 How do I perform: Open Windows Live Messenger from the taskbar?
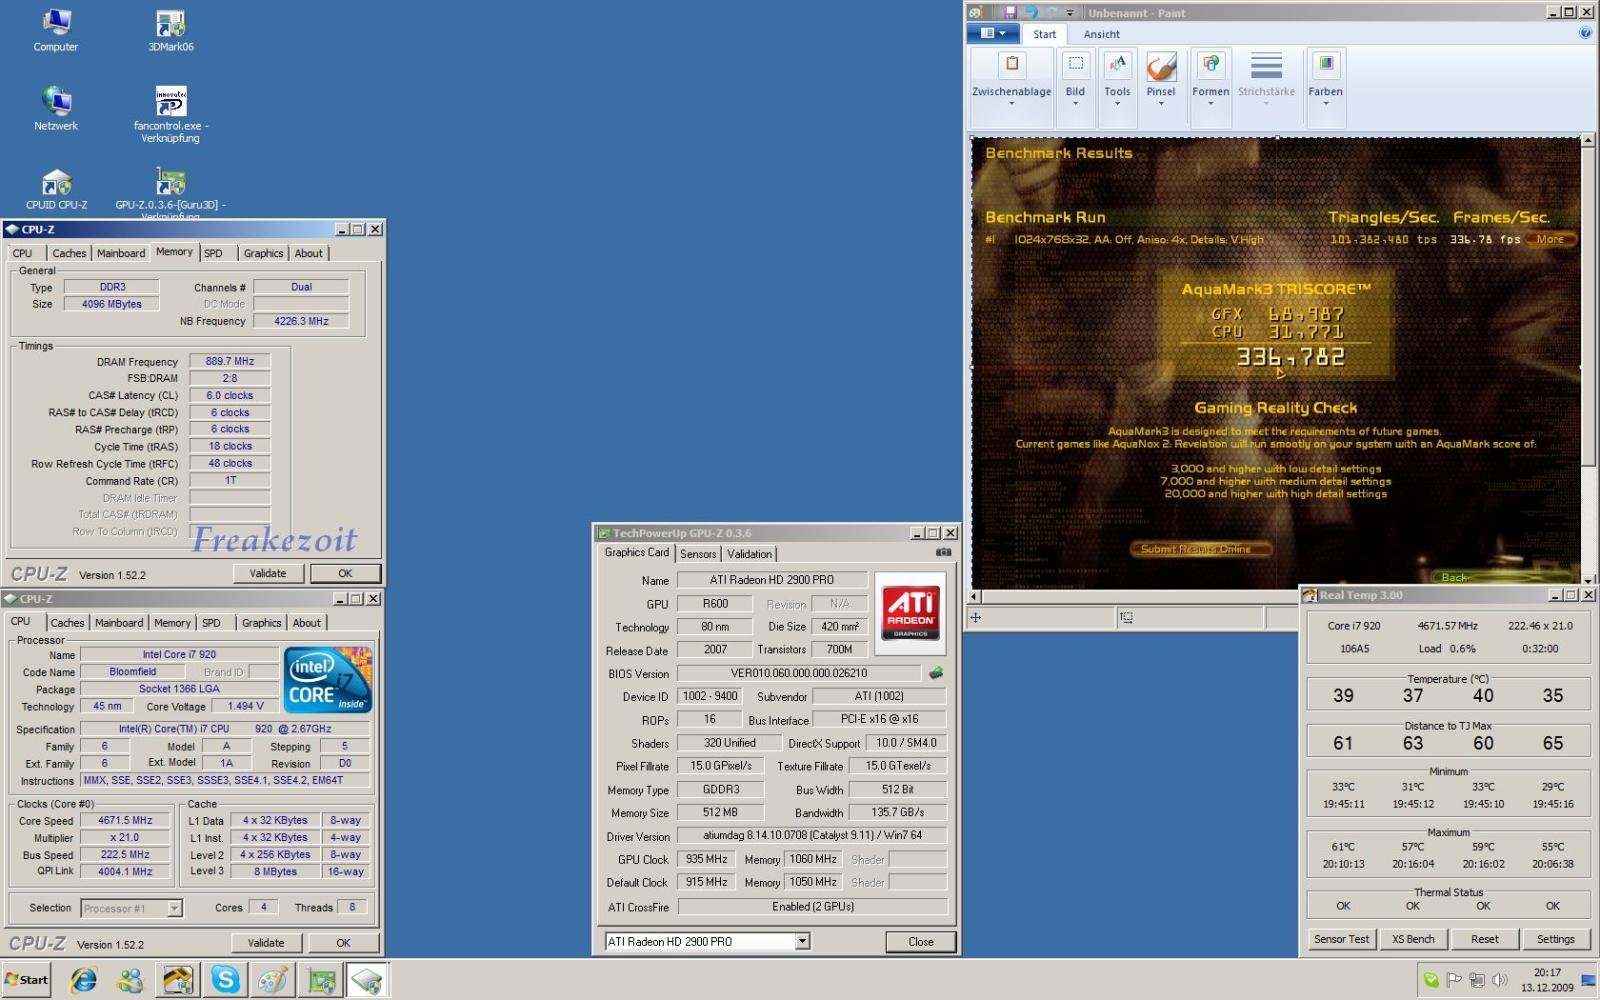[x=131, y=980]
